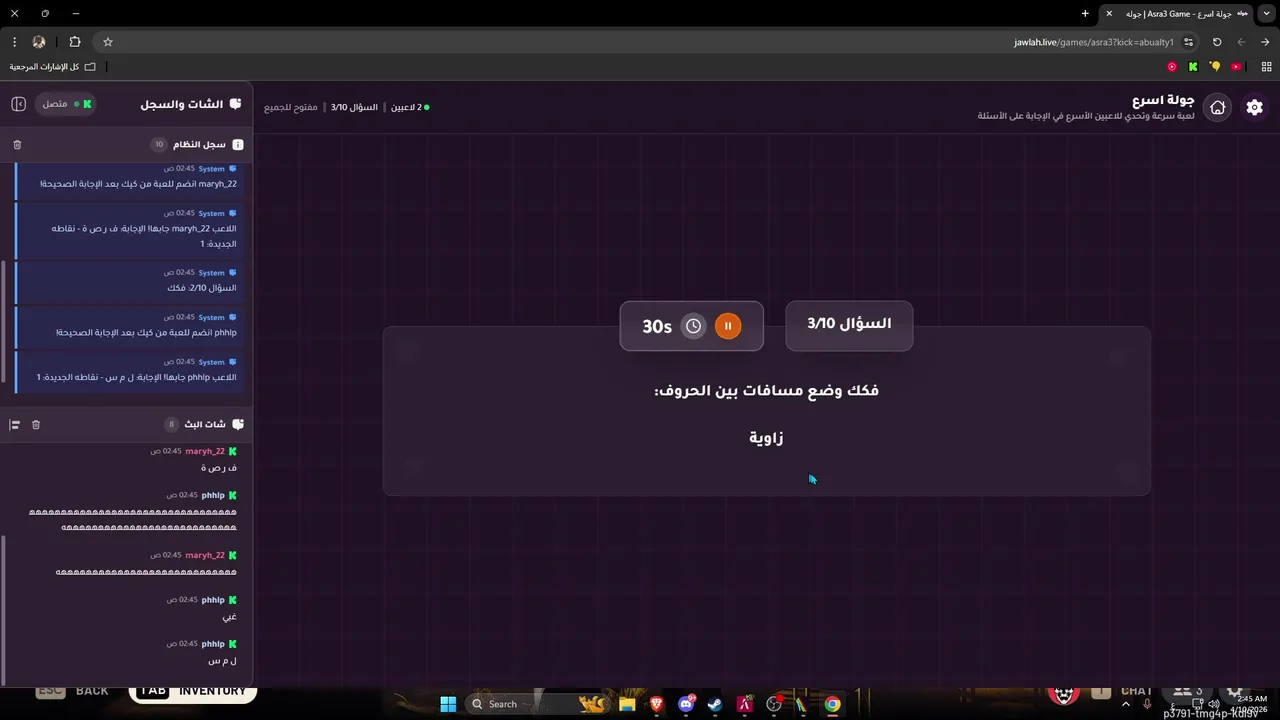The width and height of the screenshot is (1280, 720).
Task: Open the browser profile avatar
Action: point(39,42)
